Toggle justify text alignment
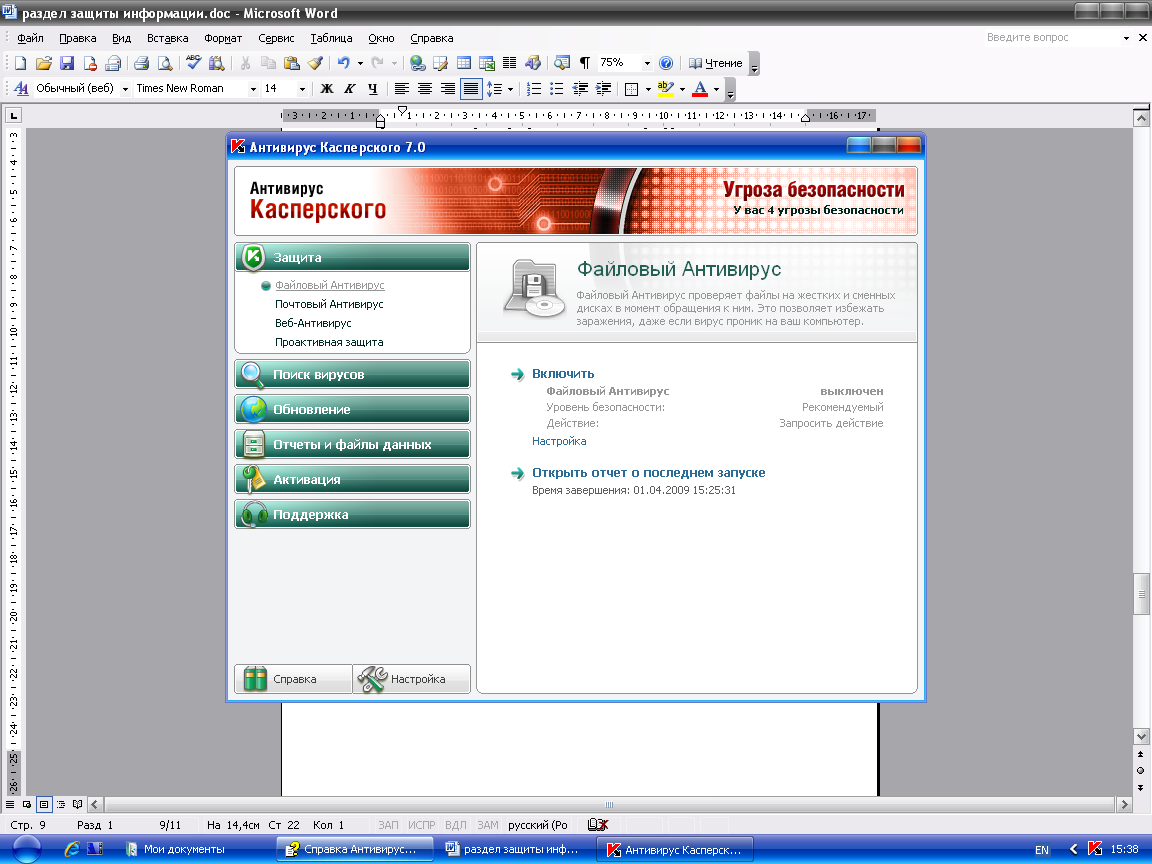 [x=470, y=89]
